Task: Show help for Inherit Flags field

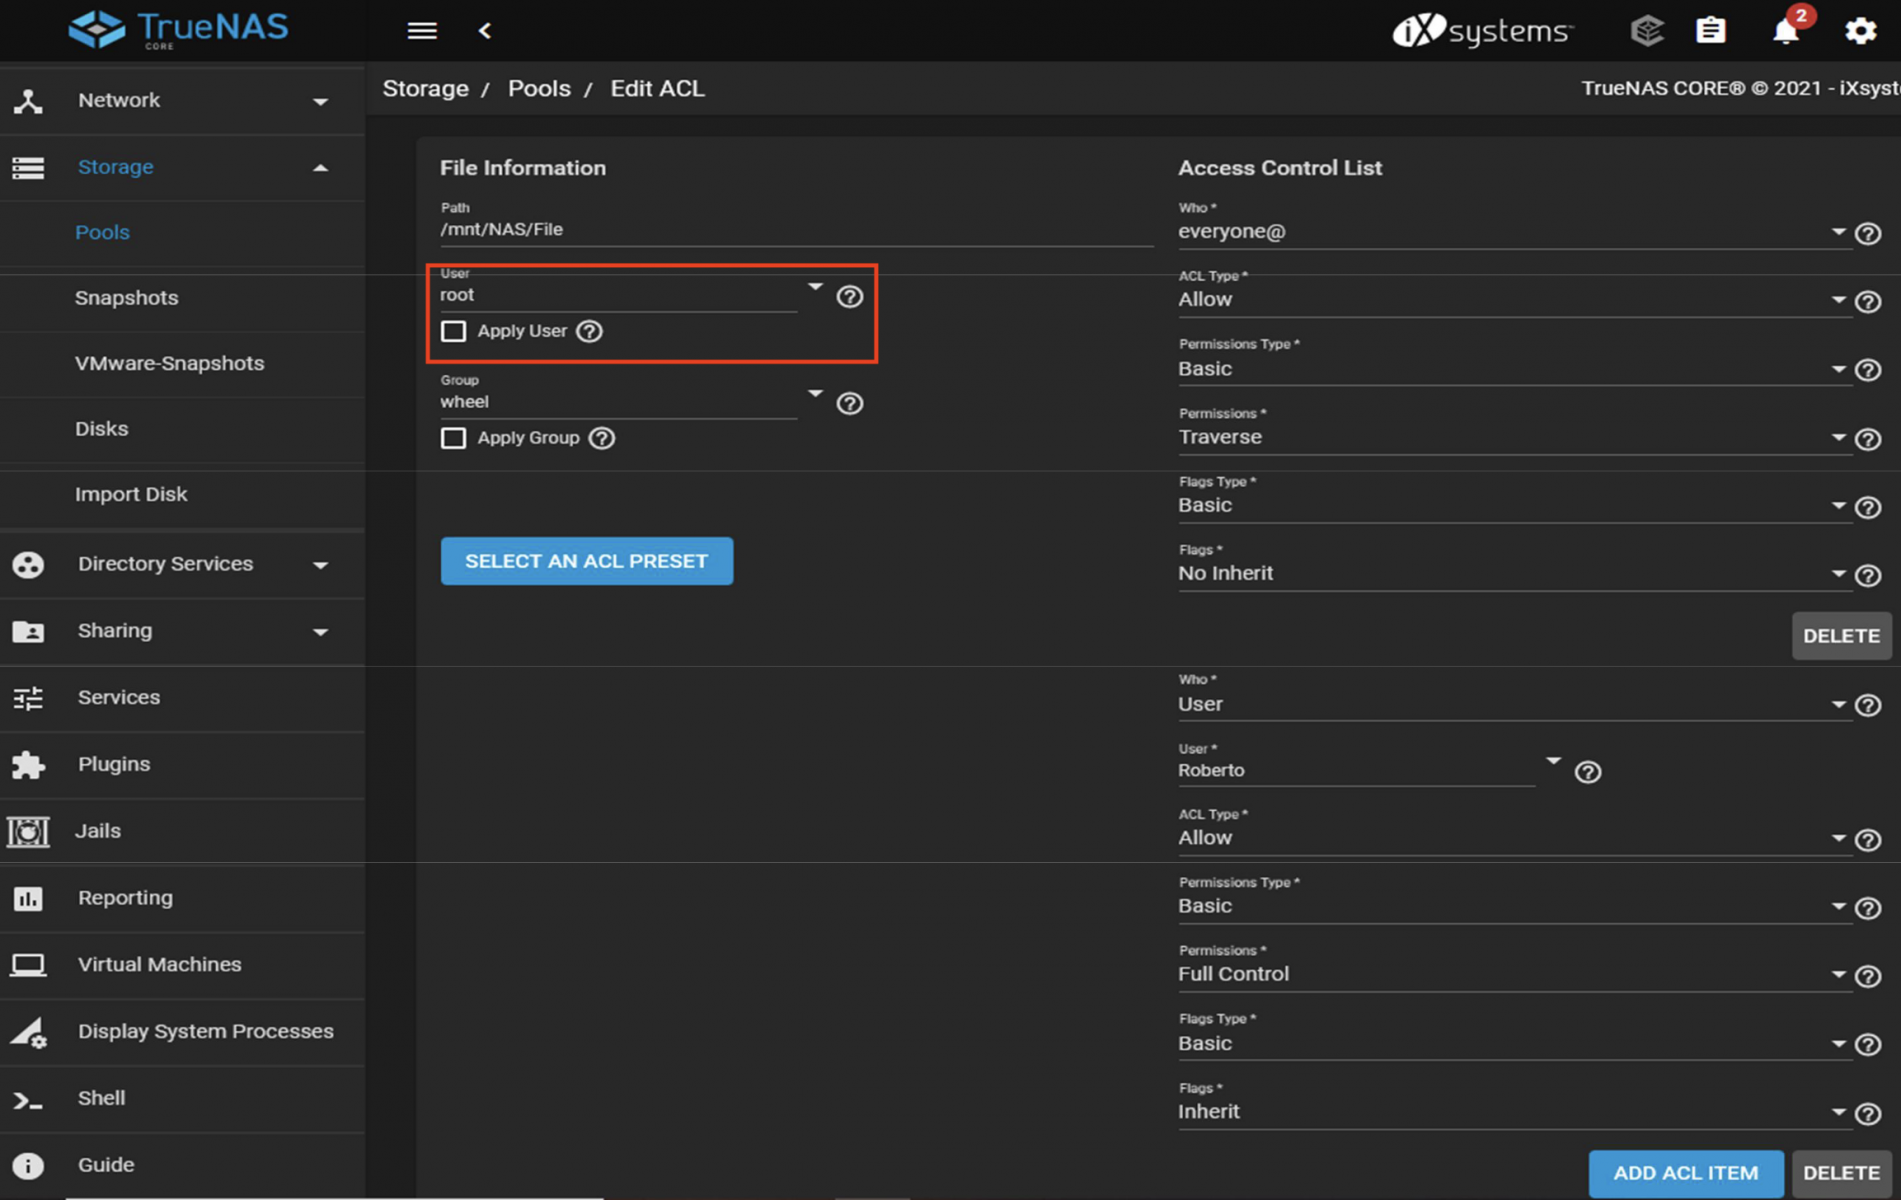Action: (x=1868, y=1114)
